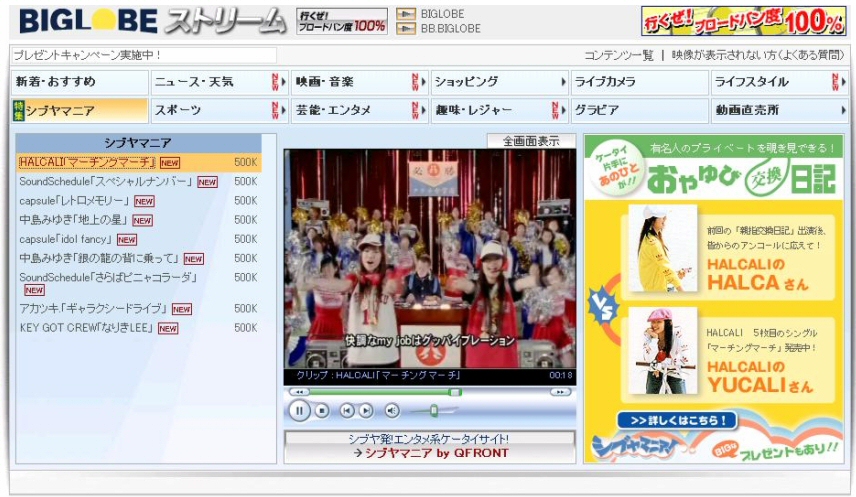
Task: Play KEY GOT CREW「なりきLEE」 clip
Action: pyautogui.click(x=86, y=328)
